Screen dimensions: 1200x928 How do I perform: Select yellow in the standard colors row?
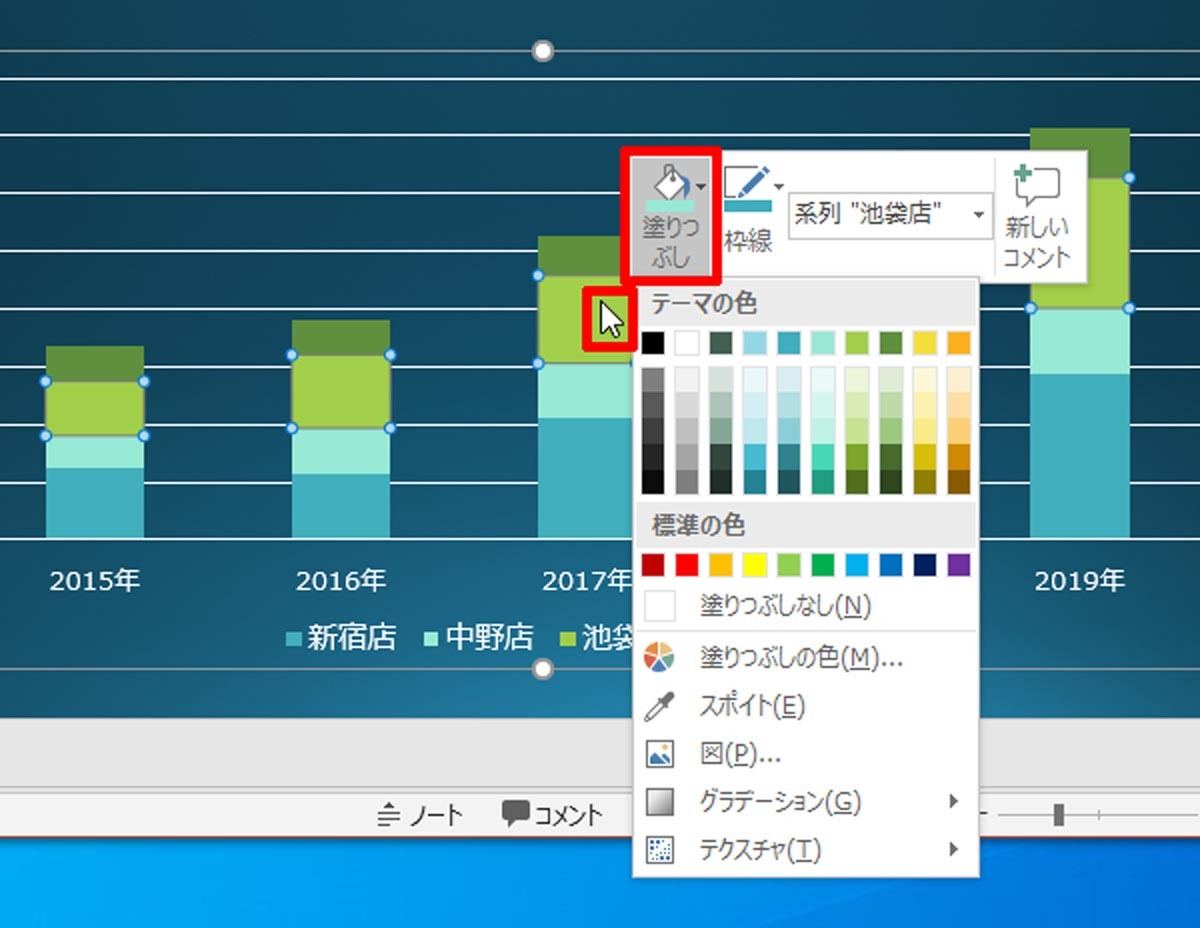click(755, 565)
